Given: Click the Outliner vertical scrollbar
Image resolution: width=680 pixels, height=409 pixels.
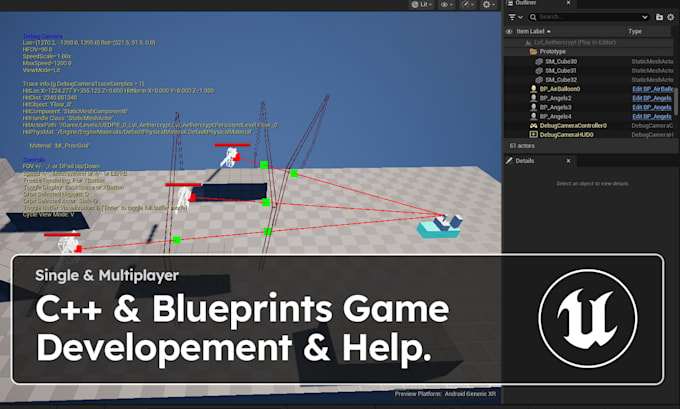Looking at the screenshot, I should (x=676, y=99).
